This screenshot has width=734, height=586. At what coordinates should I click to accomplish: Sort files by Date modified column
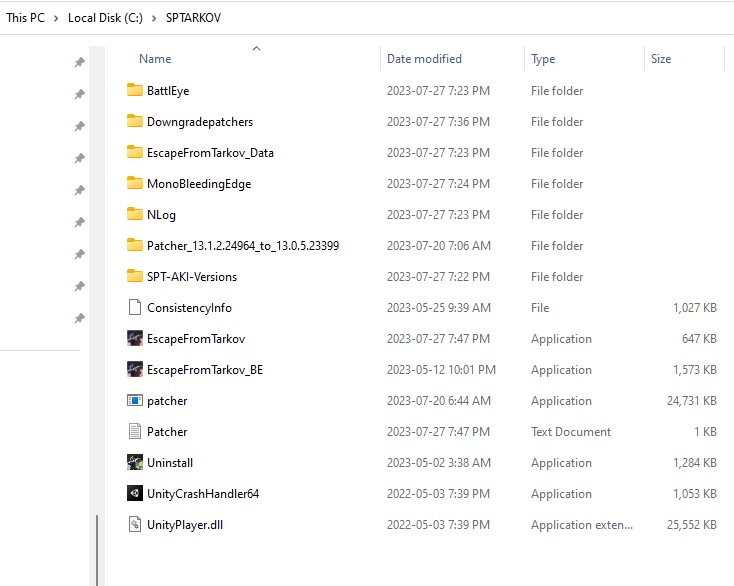[424, 59]
